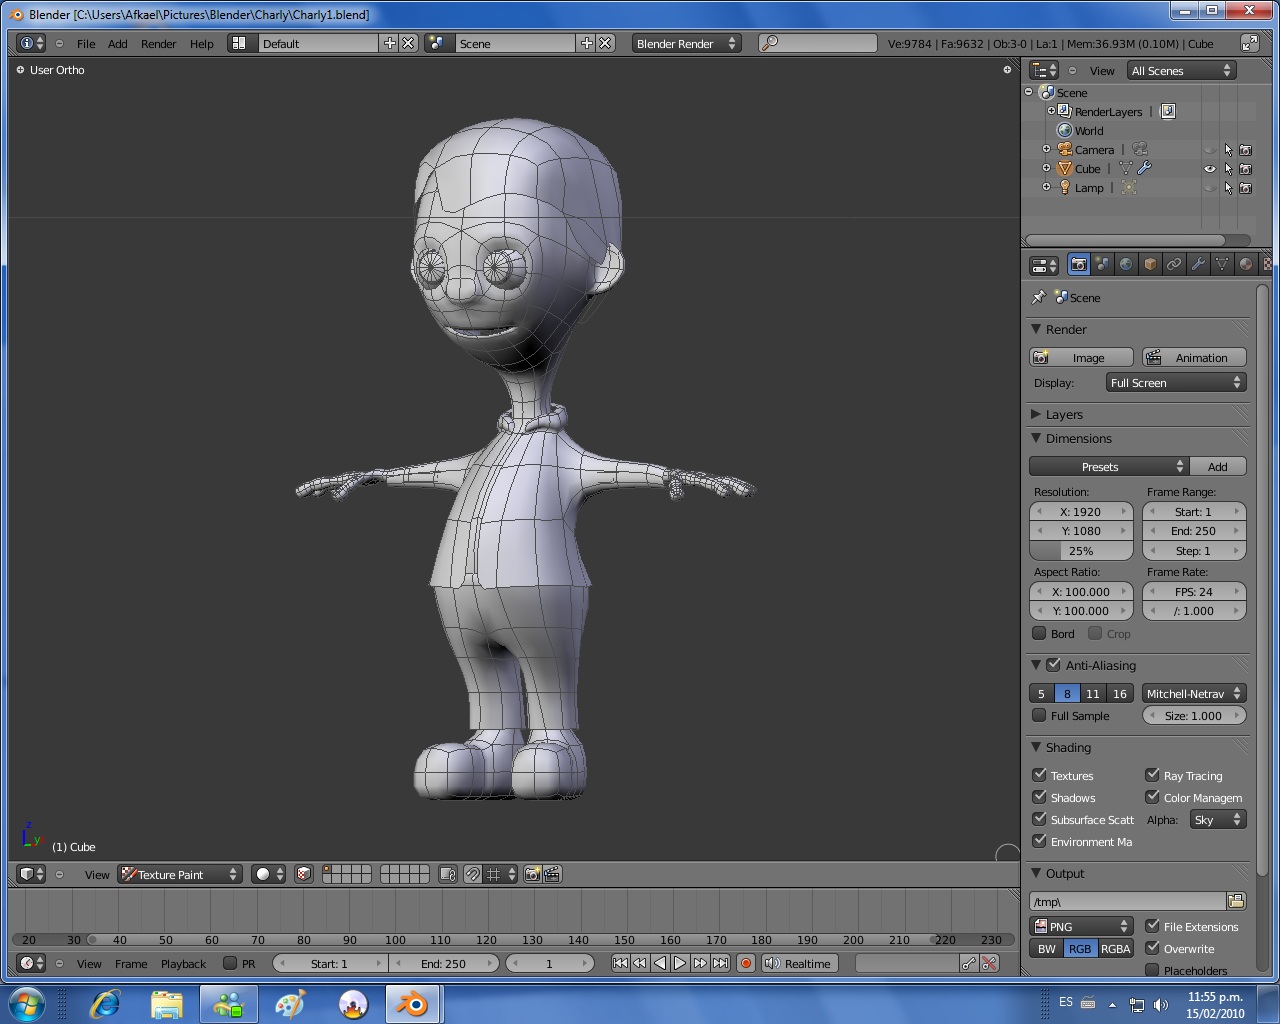Image resolution: width=1280 pixels, height=1024 pixels.
Task: Toggle Cube visibility eye in outliner
Action: pos(1210,169)
